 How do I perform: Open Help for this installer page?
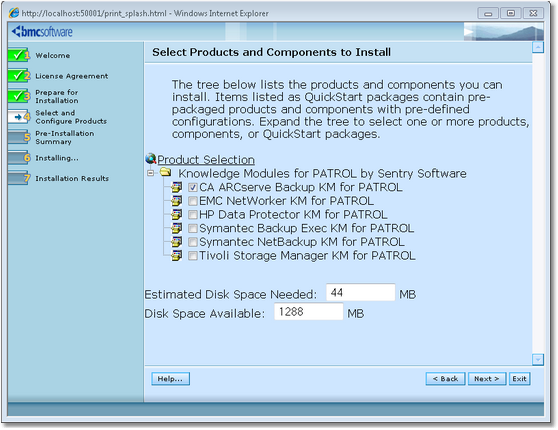pos(170,379)
